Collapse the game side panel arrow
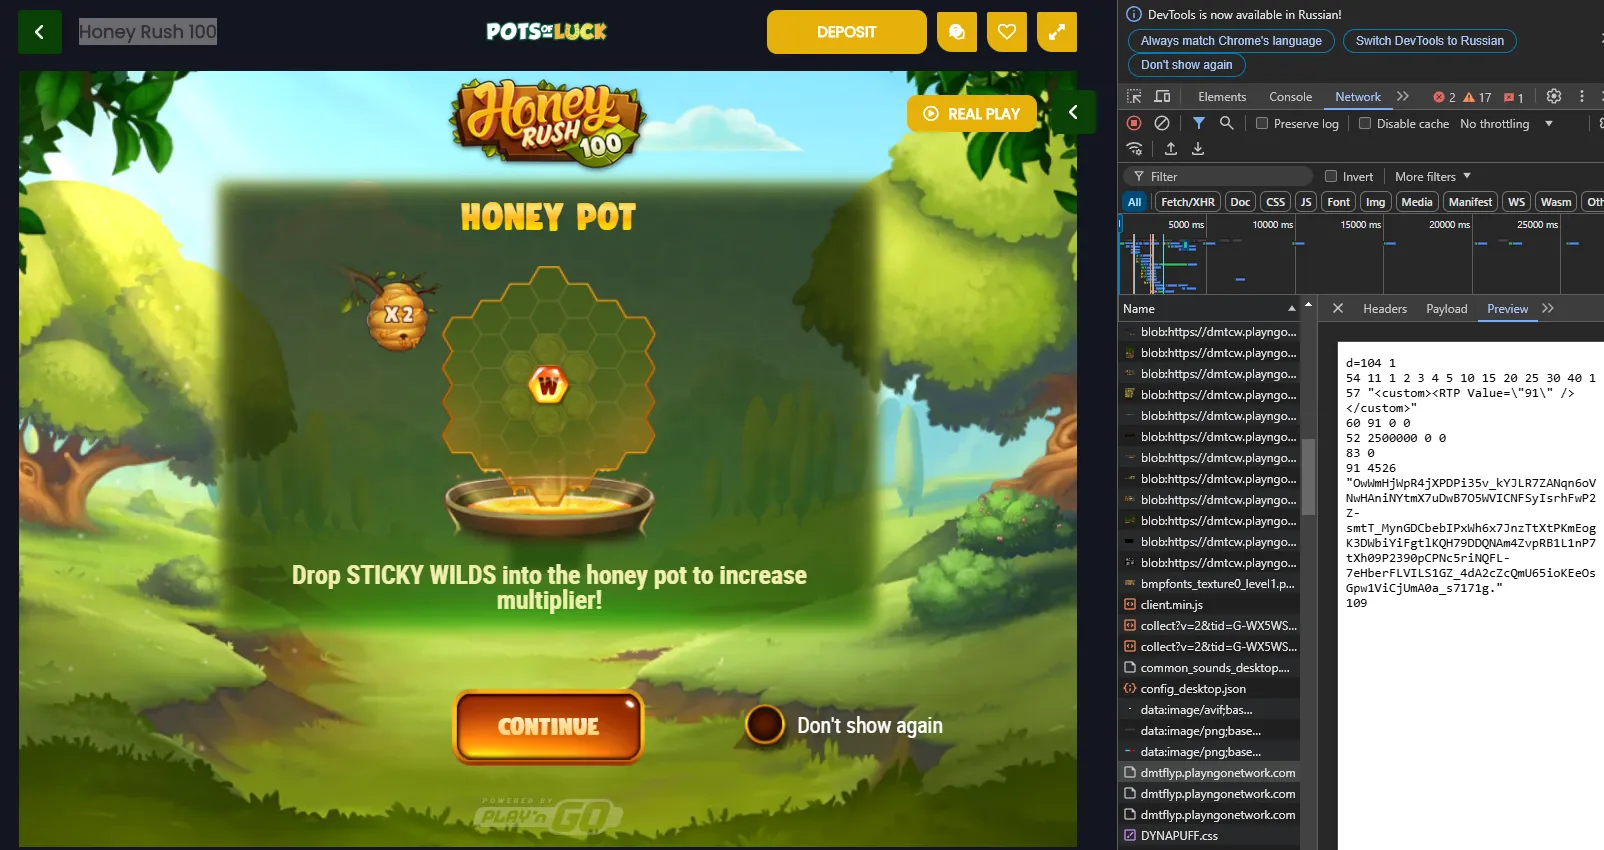Viewport: 1604px width, 850px height. 1074,112
